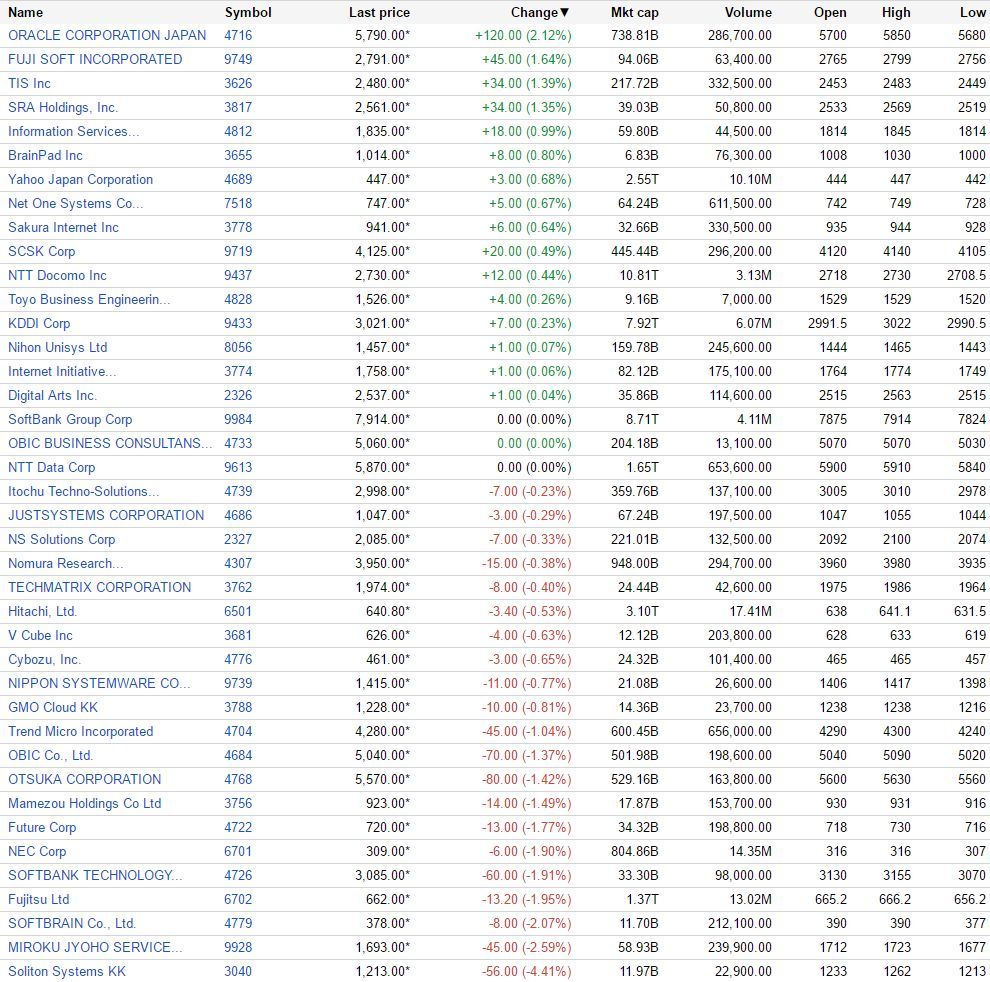Open GMO Cloud KK link
The width and height of the screenshot is (990, 982).
53,707
